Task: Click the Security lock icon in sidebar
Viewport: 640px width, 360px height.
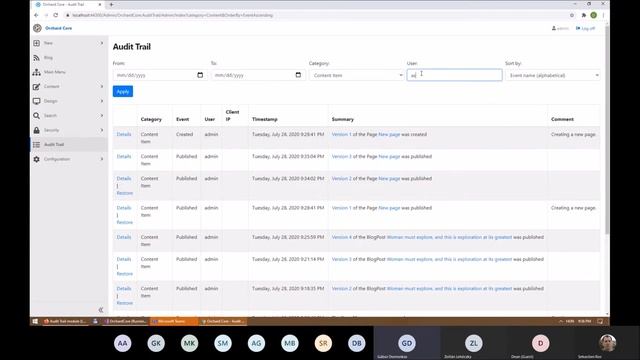Action: coord(36,130)
